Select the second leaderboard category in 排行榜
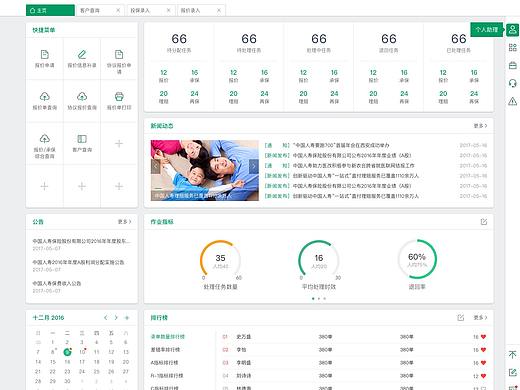The height and width of the screenshot is (390, 520). [165, 350]
